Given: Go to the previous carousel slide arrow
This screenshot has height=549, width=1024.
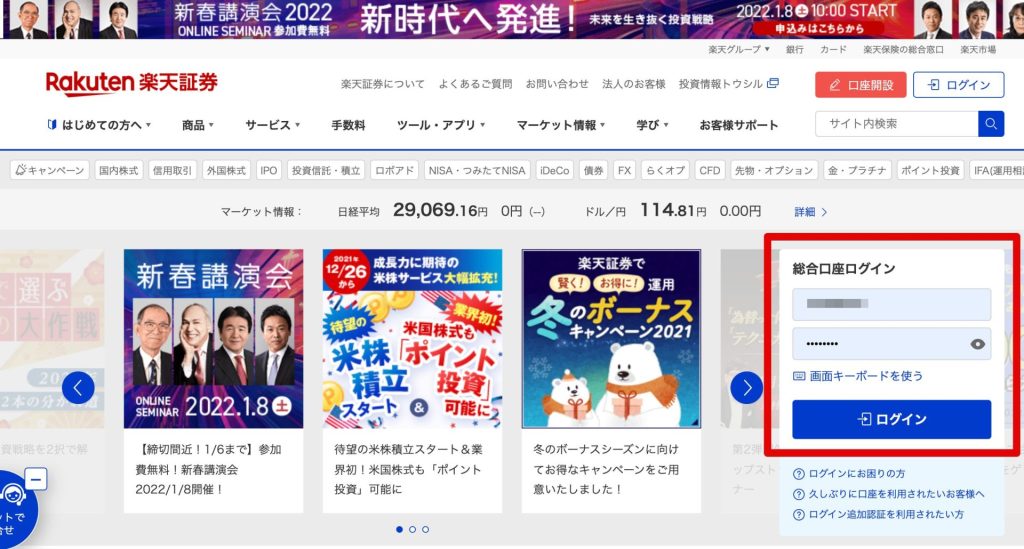Looking at the screenshot, I should (x=78, y=388).
